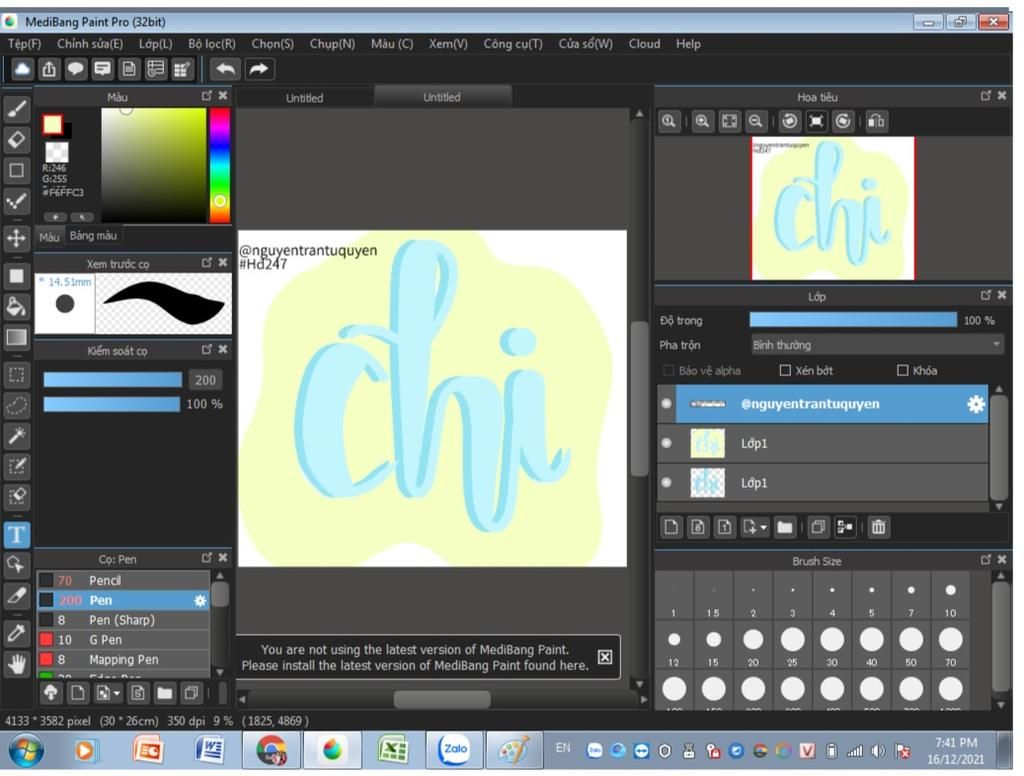Open the Pha trộn blend mode dropdown

tap(876, 344)
